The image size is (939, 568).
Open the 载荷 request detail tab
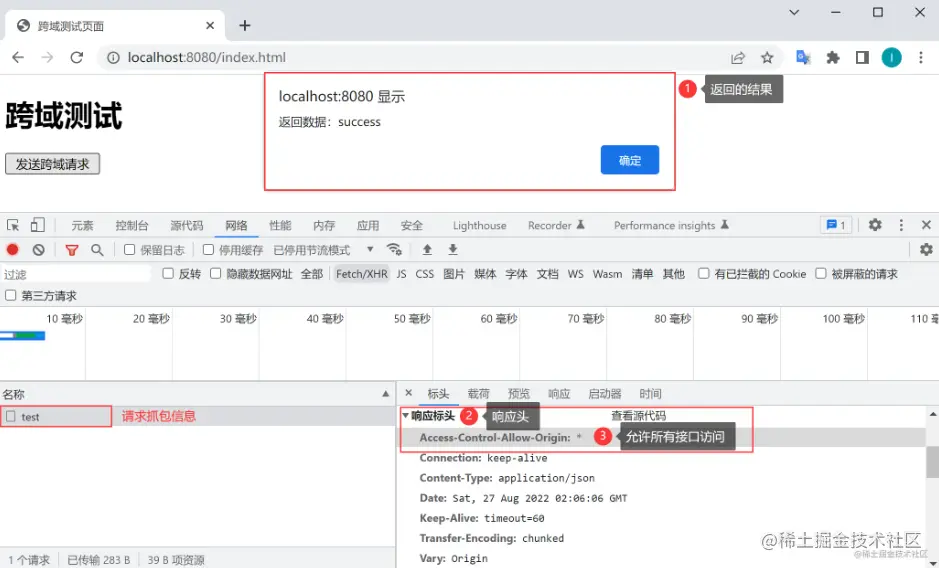(x=478, y=394)
